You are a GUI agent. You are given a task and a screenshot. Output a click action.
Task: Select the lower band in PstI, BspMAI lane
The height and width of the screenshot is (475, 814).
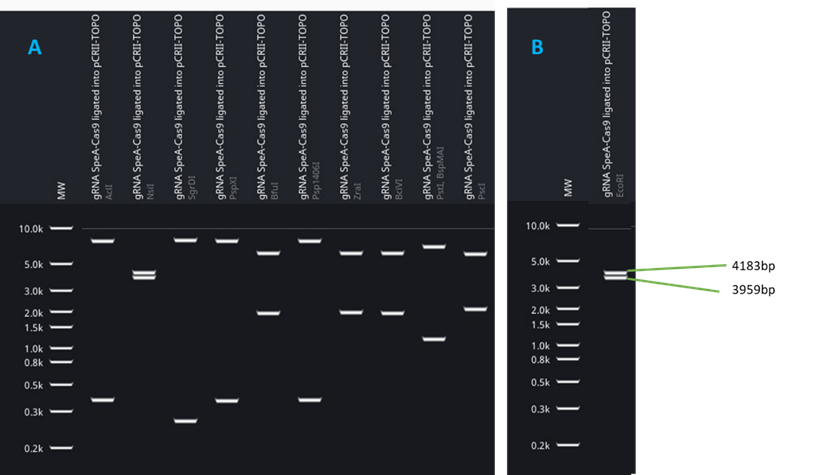433,339
